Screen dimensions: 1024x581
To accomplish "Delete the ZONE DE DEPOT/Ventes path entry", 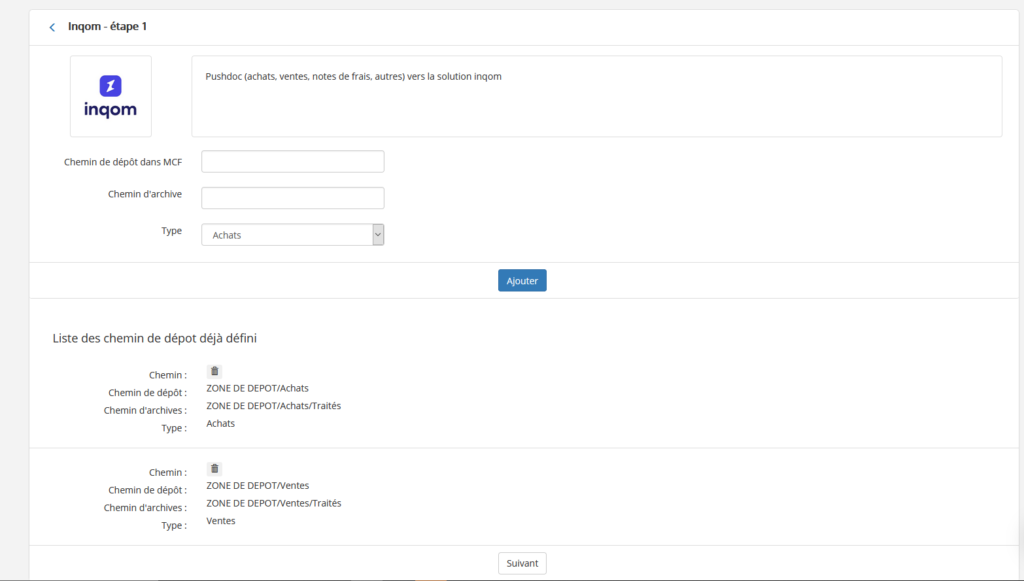I will point(214,468).
